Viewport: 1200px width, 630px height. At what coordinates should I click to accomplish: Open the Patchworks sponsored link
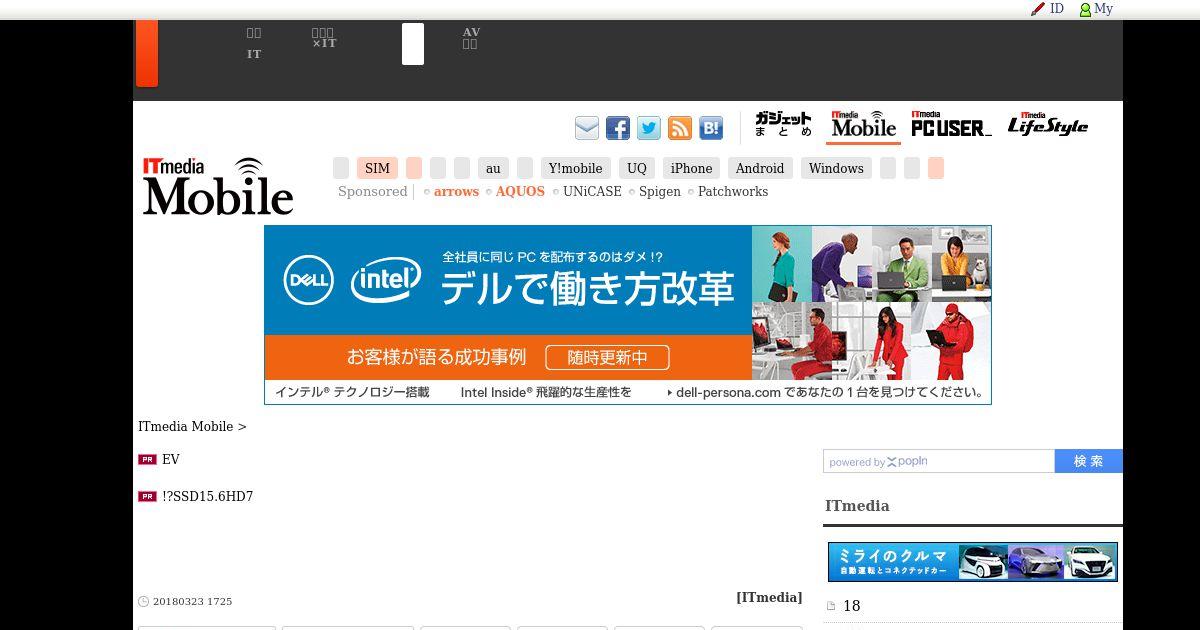pos(733,191)
